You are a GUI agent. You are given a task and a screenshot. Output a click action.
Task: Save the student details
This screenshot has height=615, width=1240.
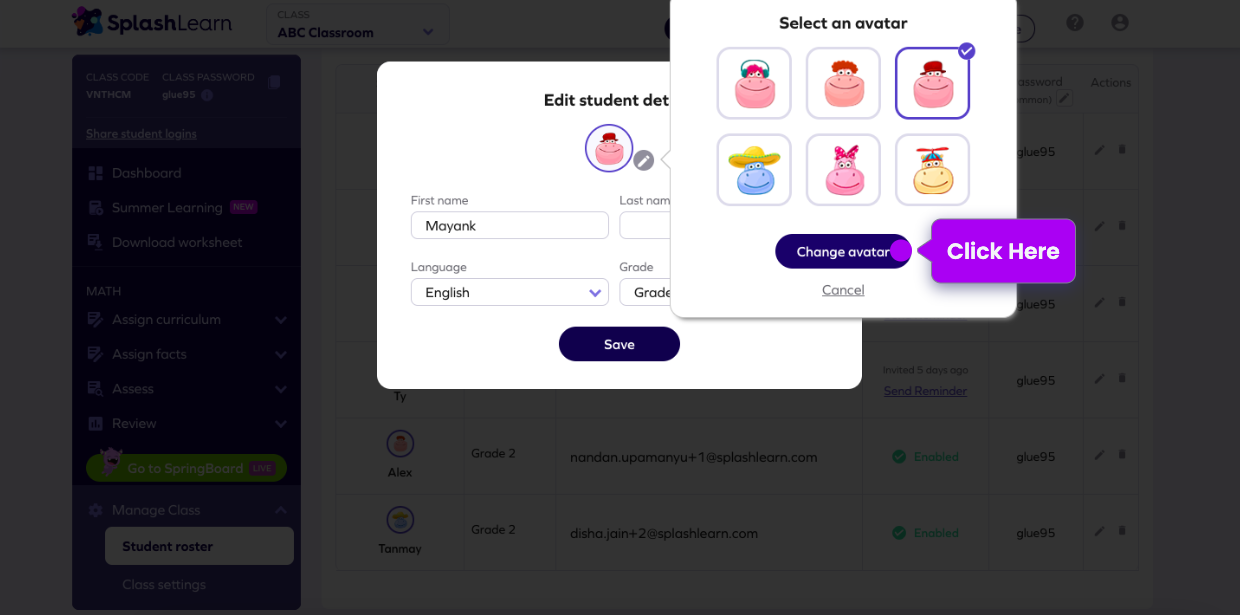point(619,344)
